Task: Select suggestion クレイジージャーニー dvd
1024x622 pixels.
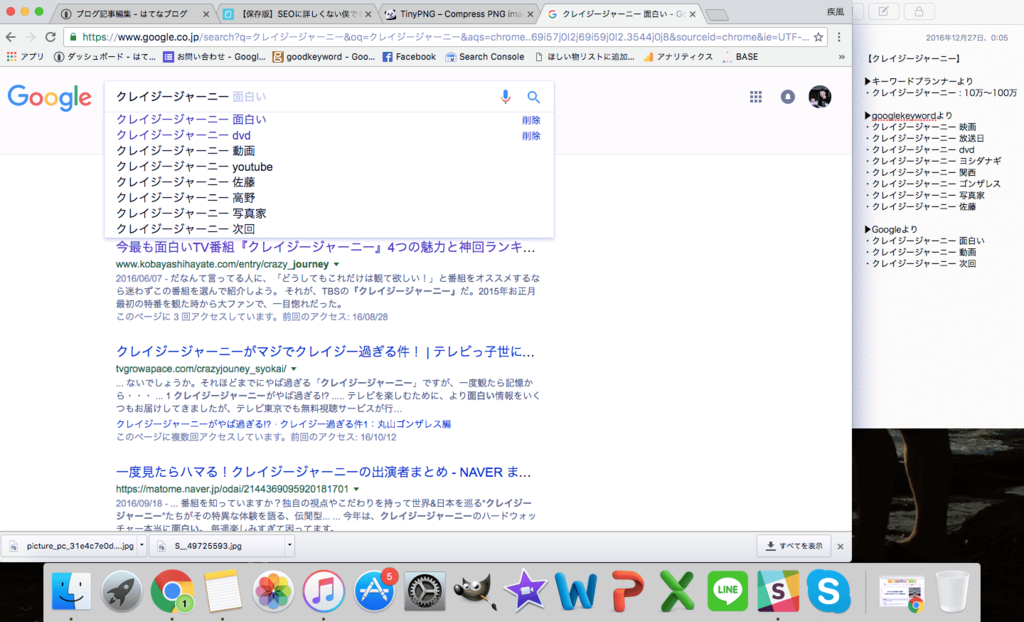Action: point(329,135)
